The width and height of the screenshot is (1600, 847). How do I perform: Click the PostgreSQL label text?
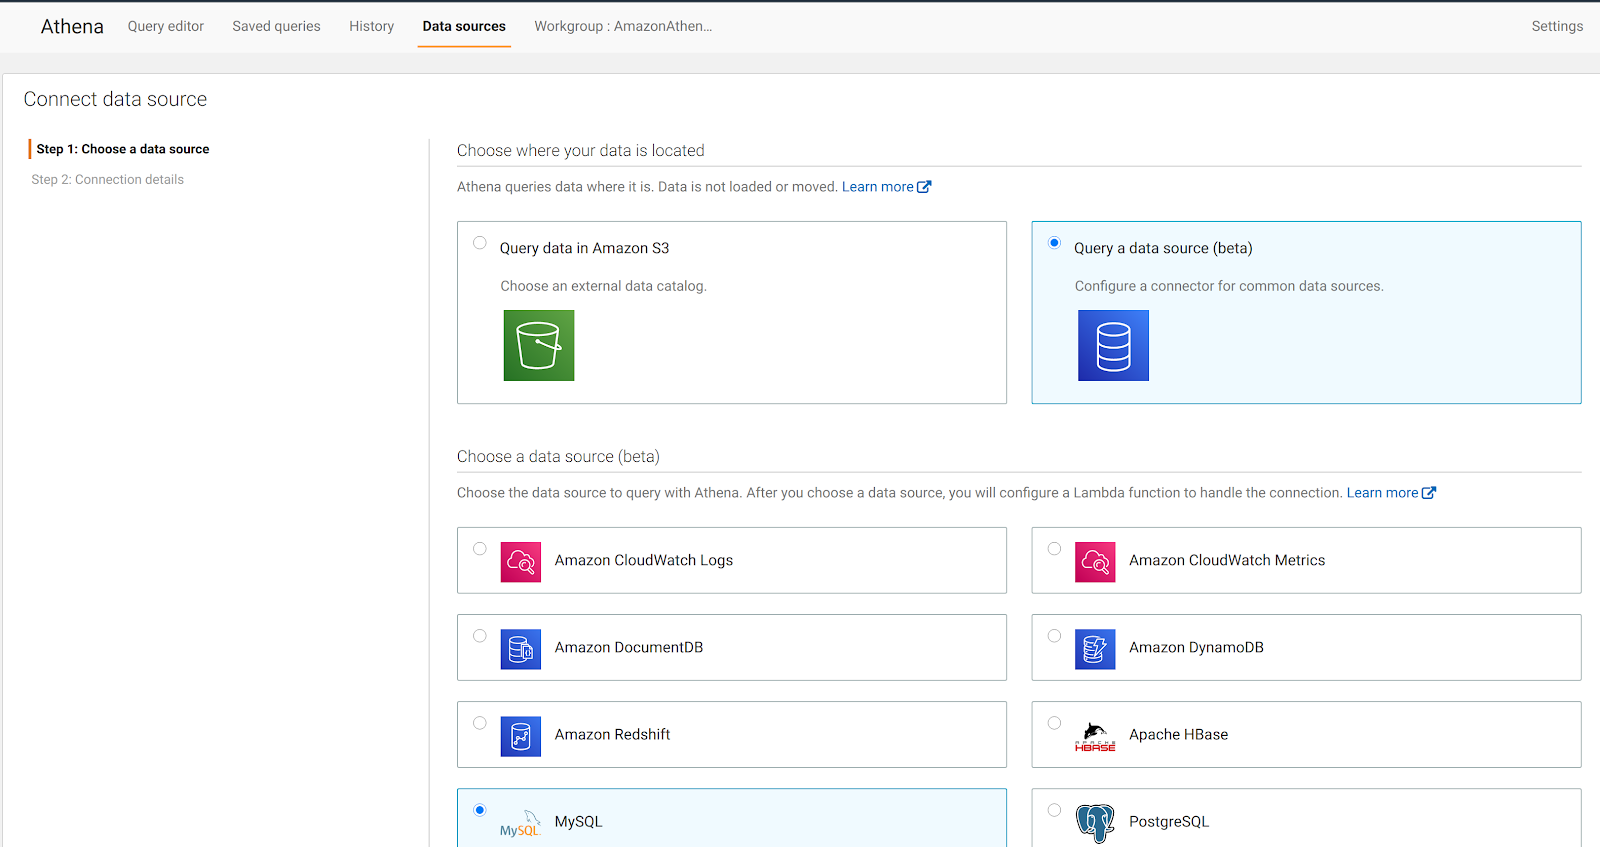pos(1169,822)
